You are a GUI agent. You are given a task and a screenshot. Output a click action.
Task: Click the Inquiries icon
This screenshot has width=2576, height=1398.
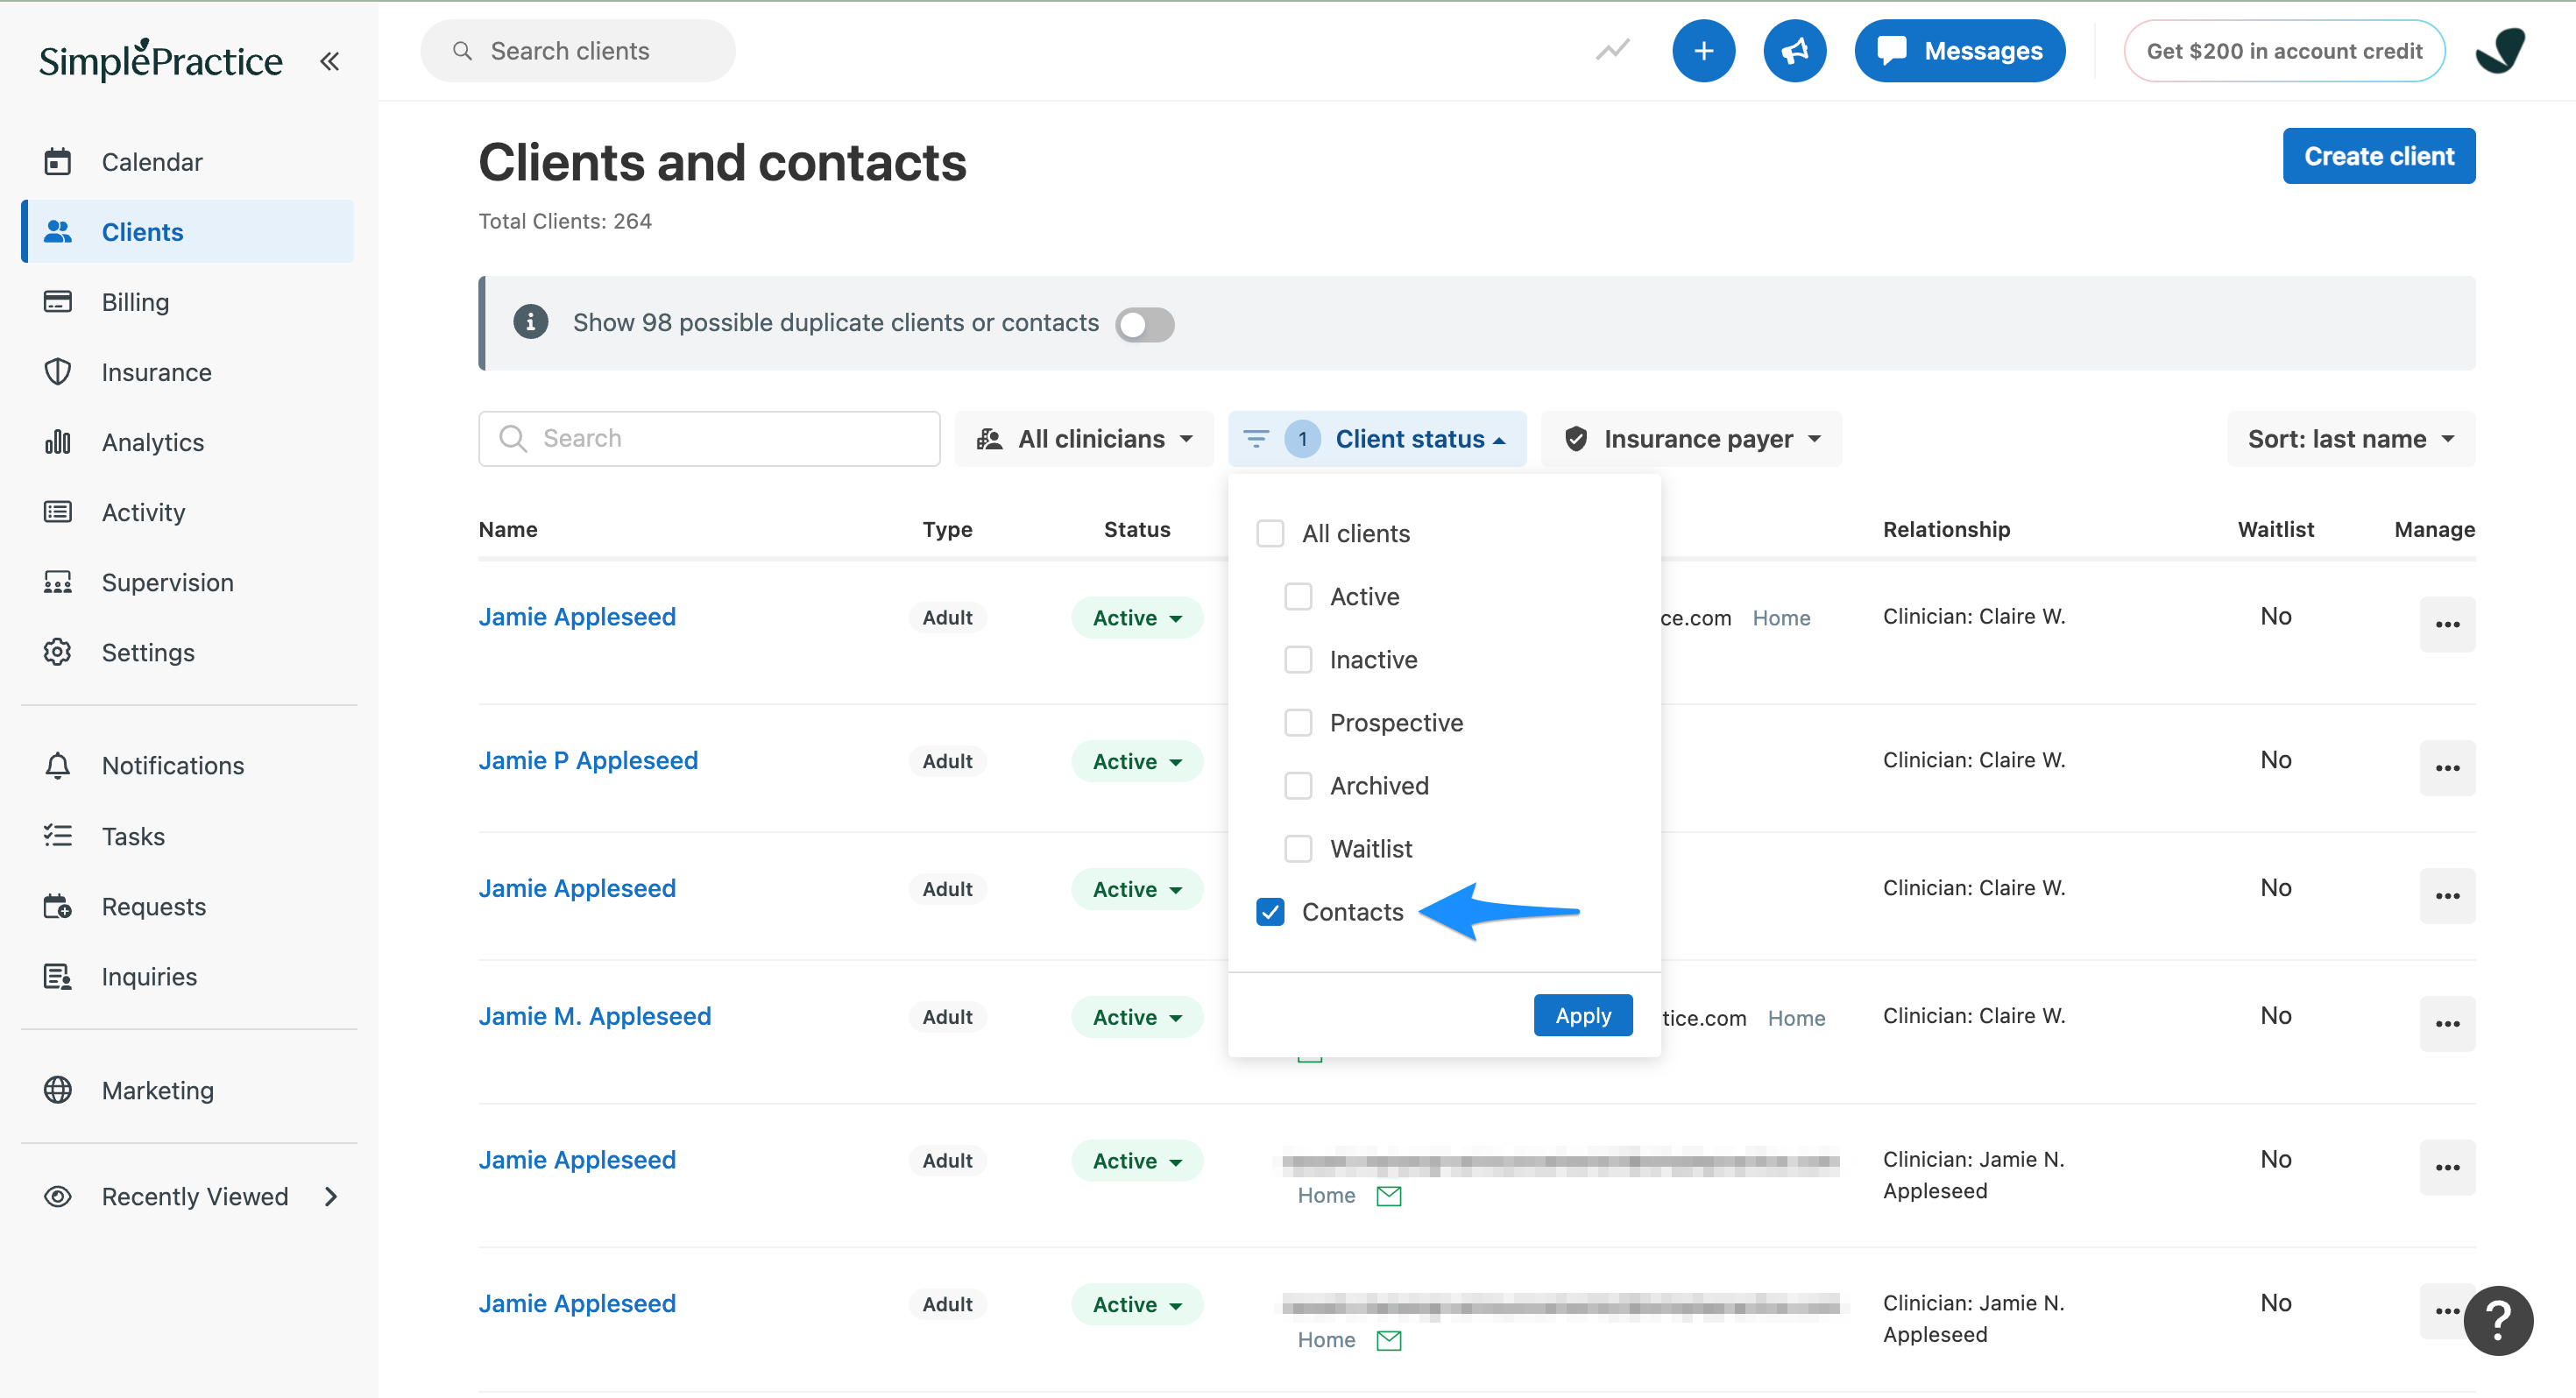[58, 976]
